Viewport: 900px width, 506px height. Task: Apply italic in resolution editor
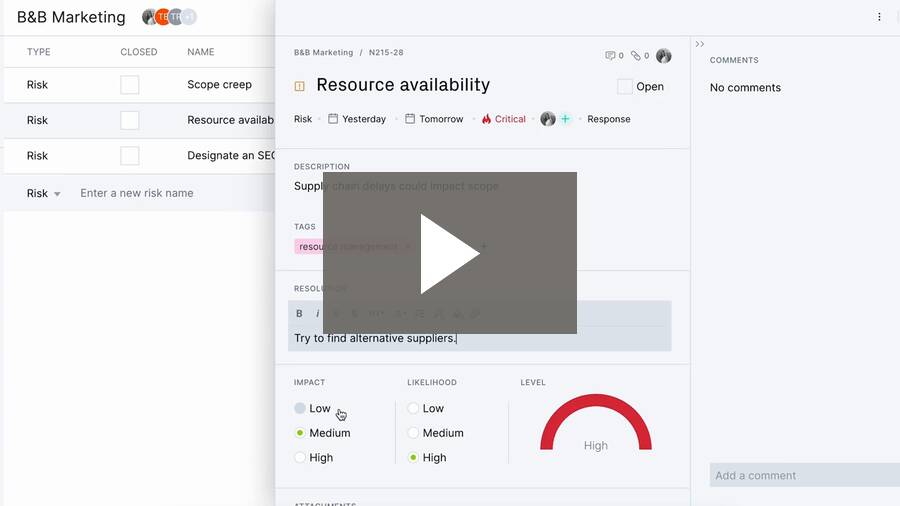click(317, 314)
